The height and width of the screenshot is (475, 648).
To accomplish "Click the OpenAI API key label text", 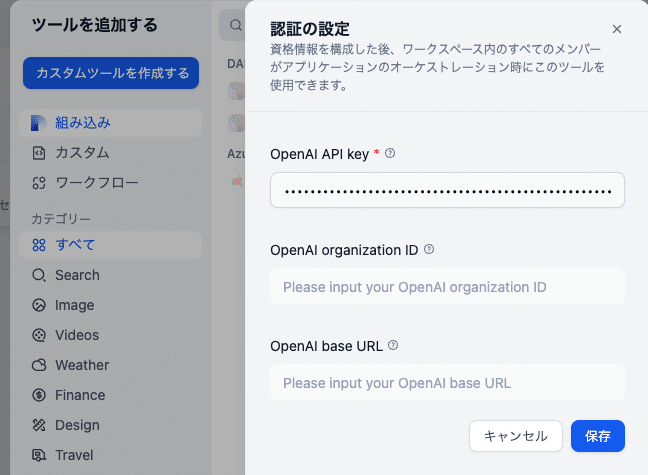I will pos(319,154).
